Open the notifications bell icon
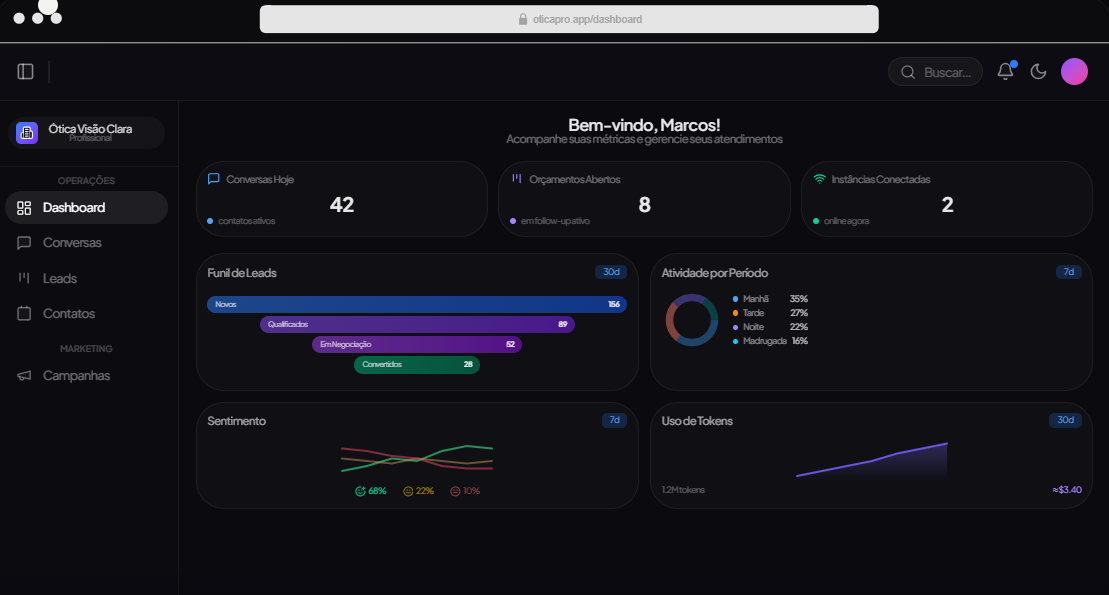 1004,71
